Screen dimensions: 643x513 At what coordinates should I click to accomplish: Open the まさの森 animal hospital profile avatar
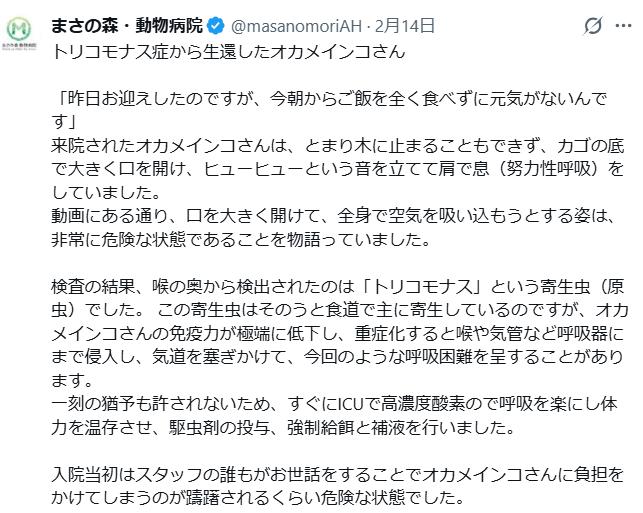coord(21,32)
